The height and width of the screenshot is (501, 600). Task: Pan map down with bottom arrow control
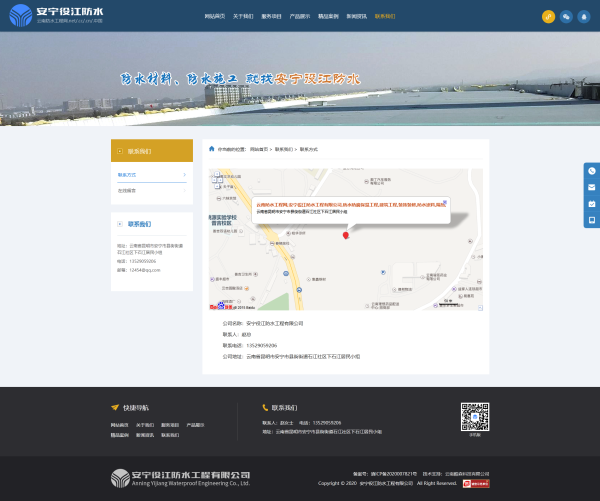pos(217,186)
